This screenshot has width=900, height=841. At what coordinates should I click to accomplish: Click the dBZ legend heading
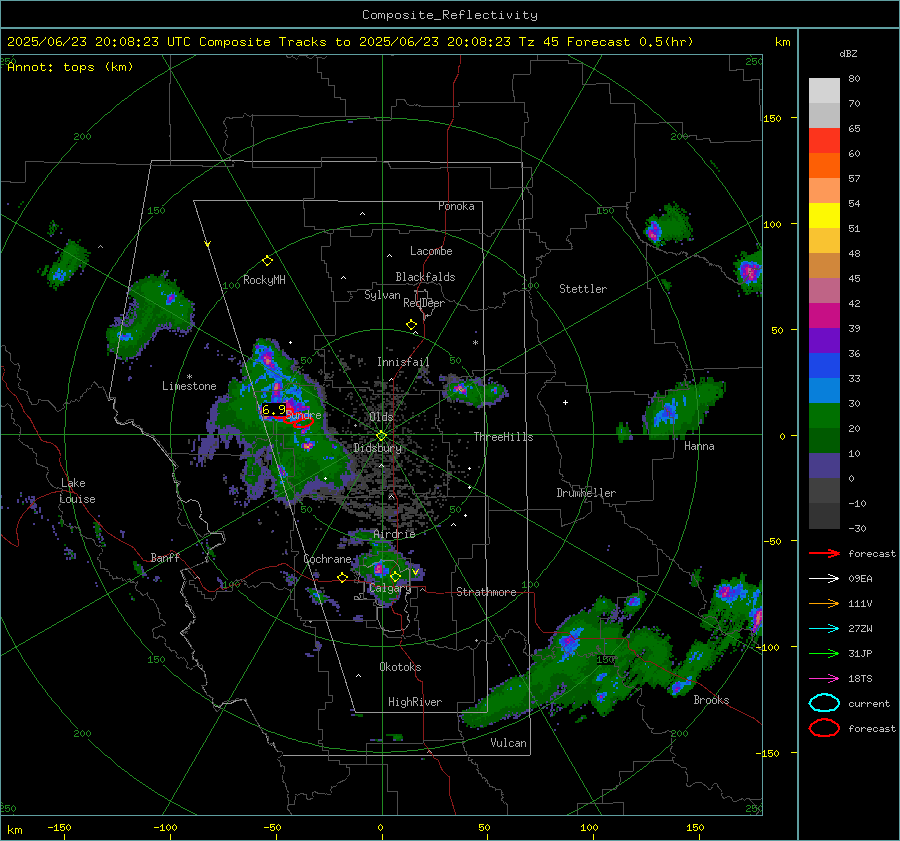click(848, 53)
